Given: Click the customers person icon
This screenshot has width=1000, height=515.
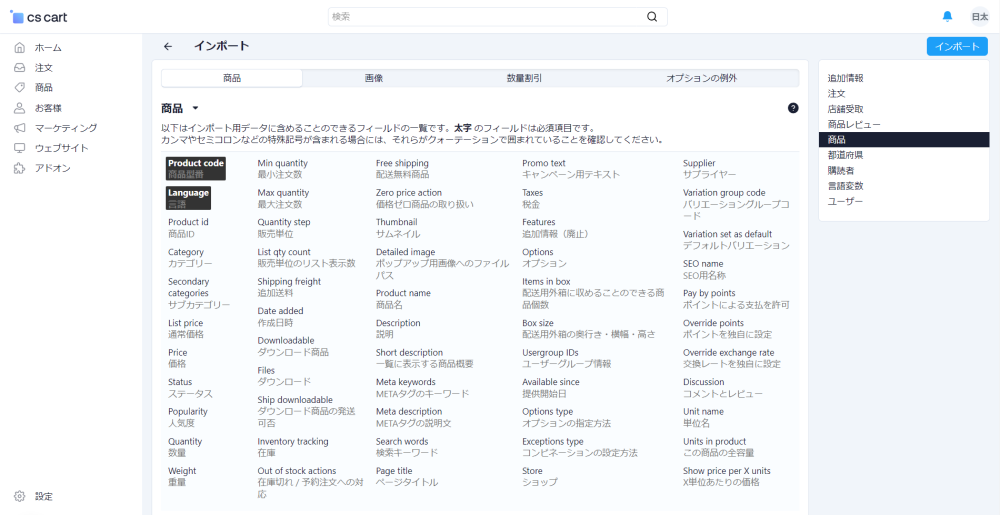Looking at the screenshot, I should tap(20, 108).
